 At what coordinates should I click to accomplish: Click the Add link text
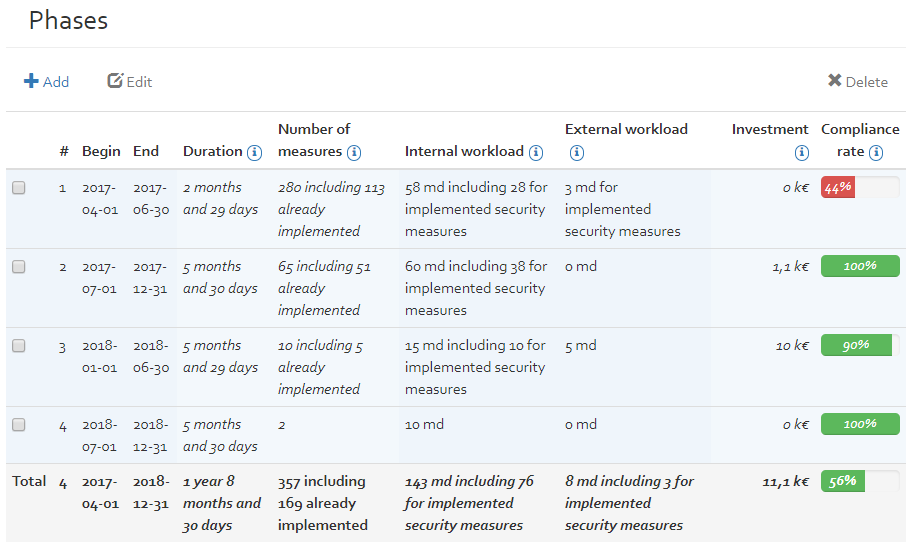pos(56,82)
